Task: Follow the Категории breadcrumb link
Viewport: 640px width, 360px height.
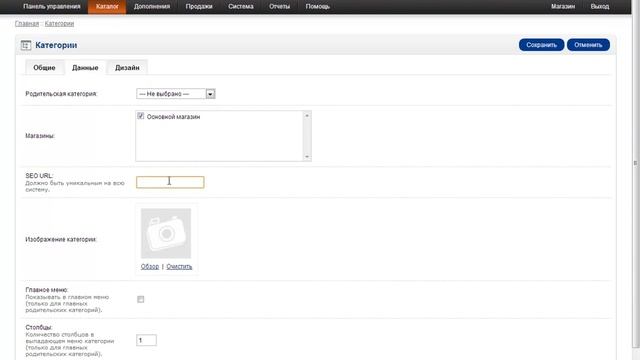Action: pyautogui.click(x=59, y=24)
